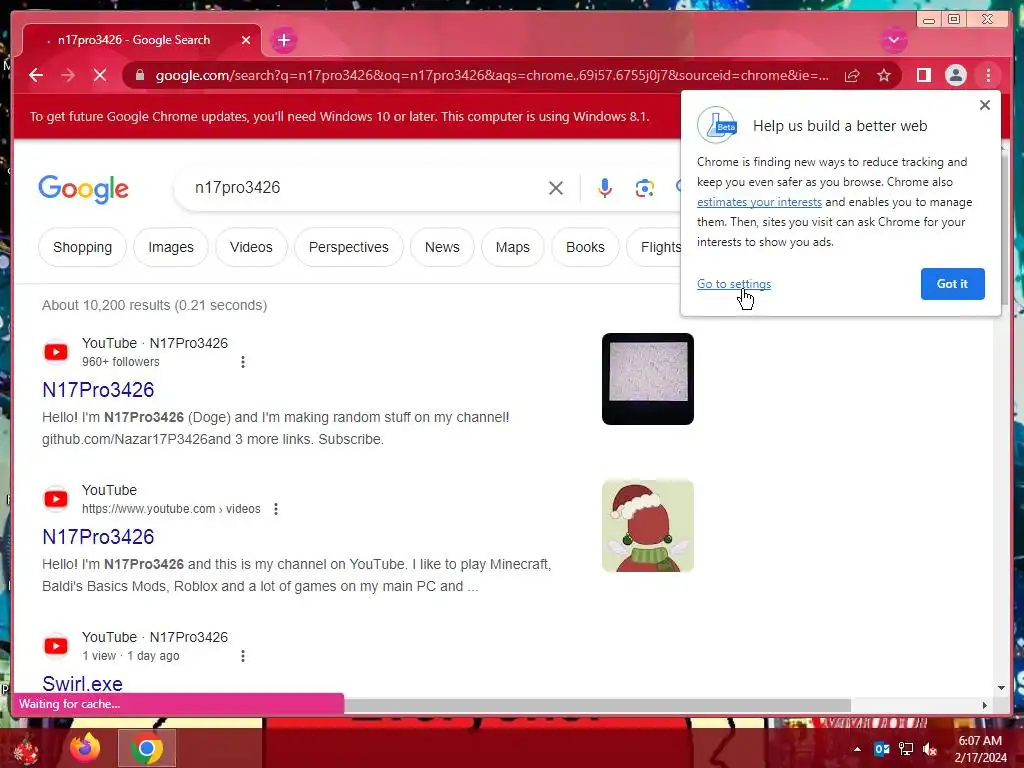Search by image with Lens icon
Image resolution: width=1024 pixels, height=768 pixels.
tap(645, 188)
